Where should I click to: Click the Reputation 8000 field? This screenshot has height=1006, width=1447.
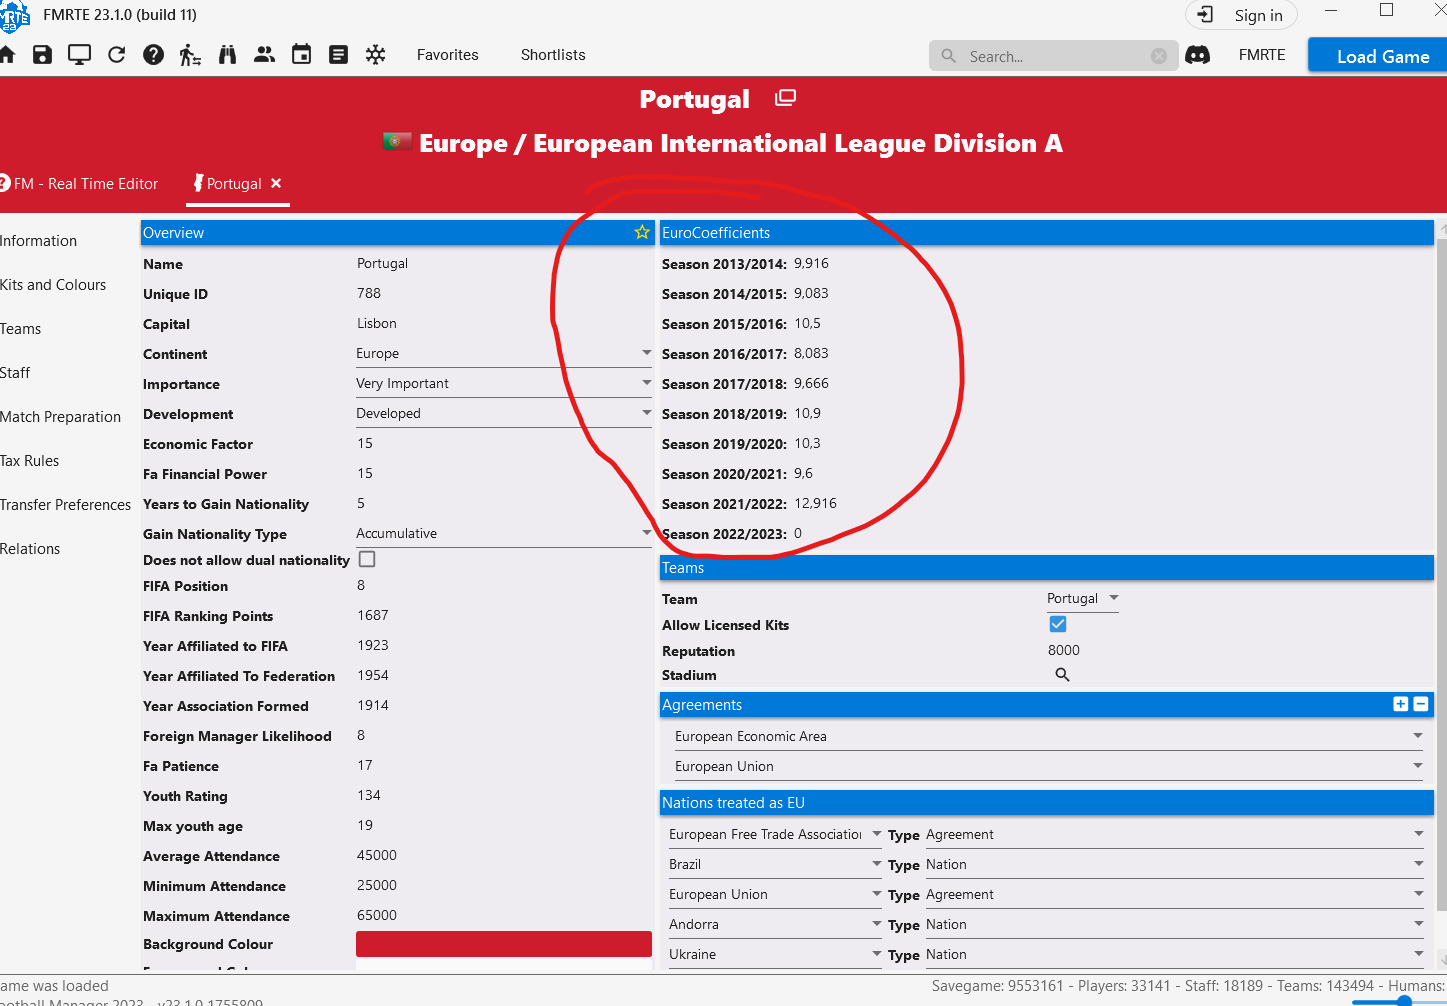point(1064,650)
